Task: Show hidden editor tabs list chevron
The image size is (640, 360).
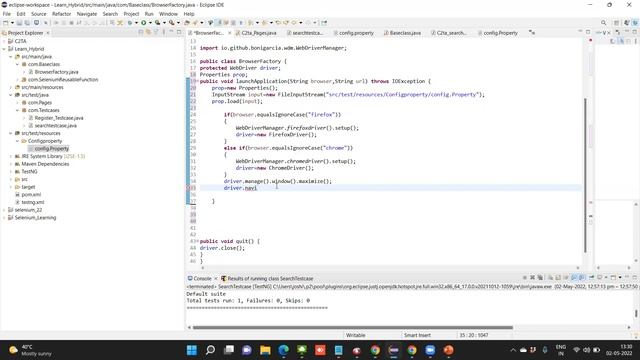Action: point(531,32)
